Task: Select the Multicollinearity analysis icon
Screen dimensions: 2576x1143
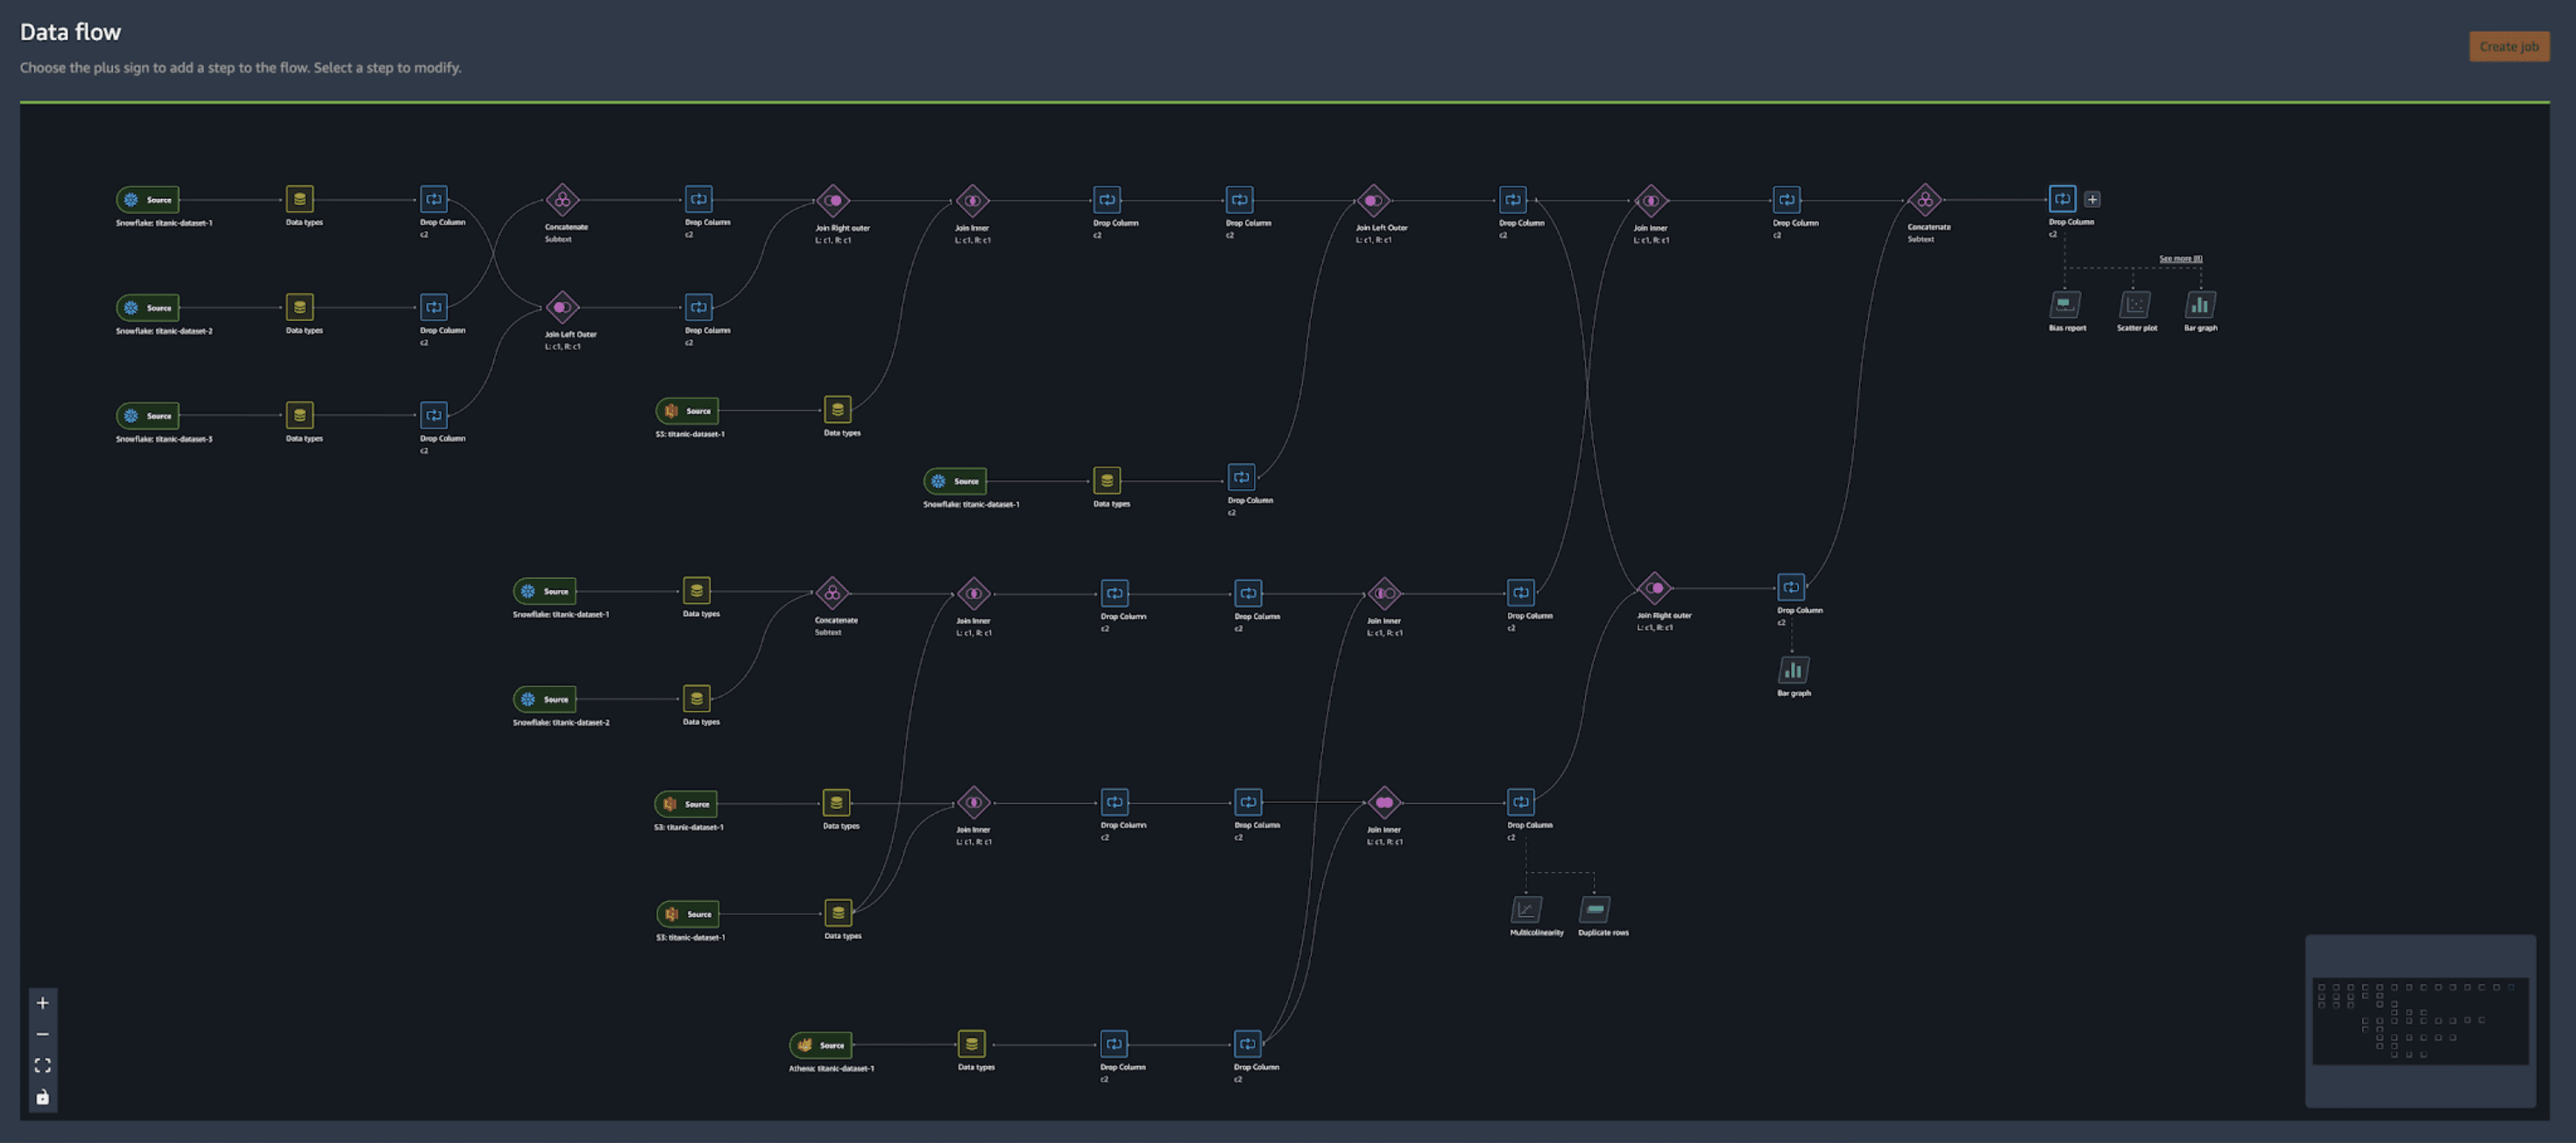Action: click(1526, 910)
